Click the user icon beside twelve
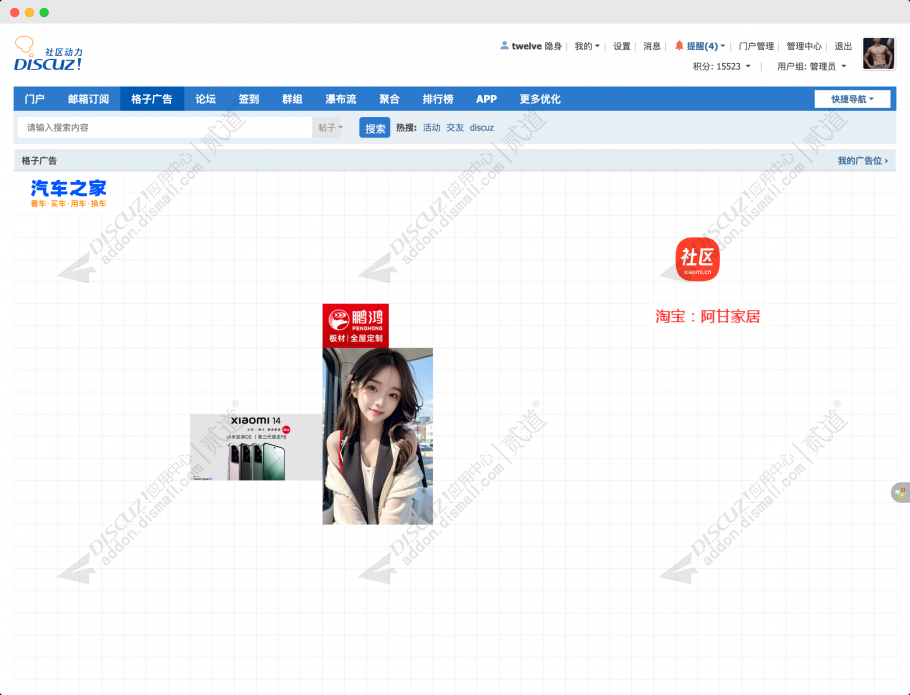 pyautogui.click(x=504, y=46)
